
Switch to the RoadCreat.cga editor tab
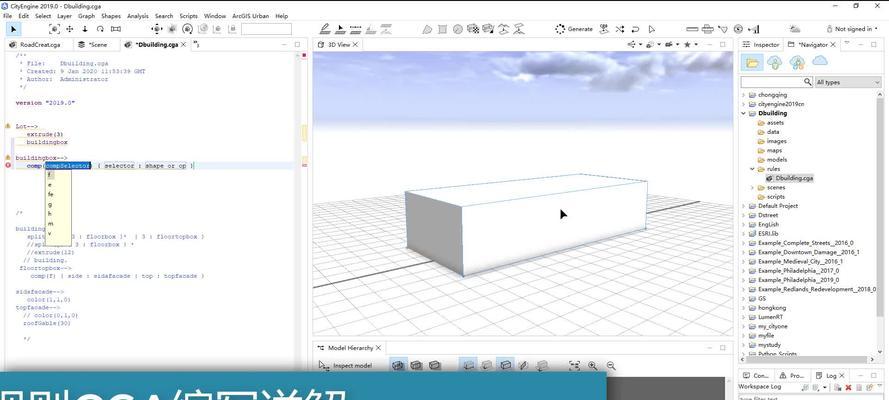(39, 45)
